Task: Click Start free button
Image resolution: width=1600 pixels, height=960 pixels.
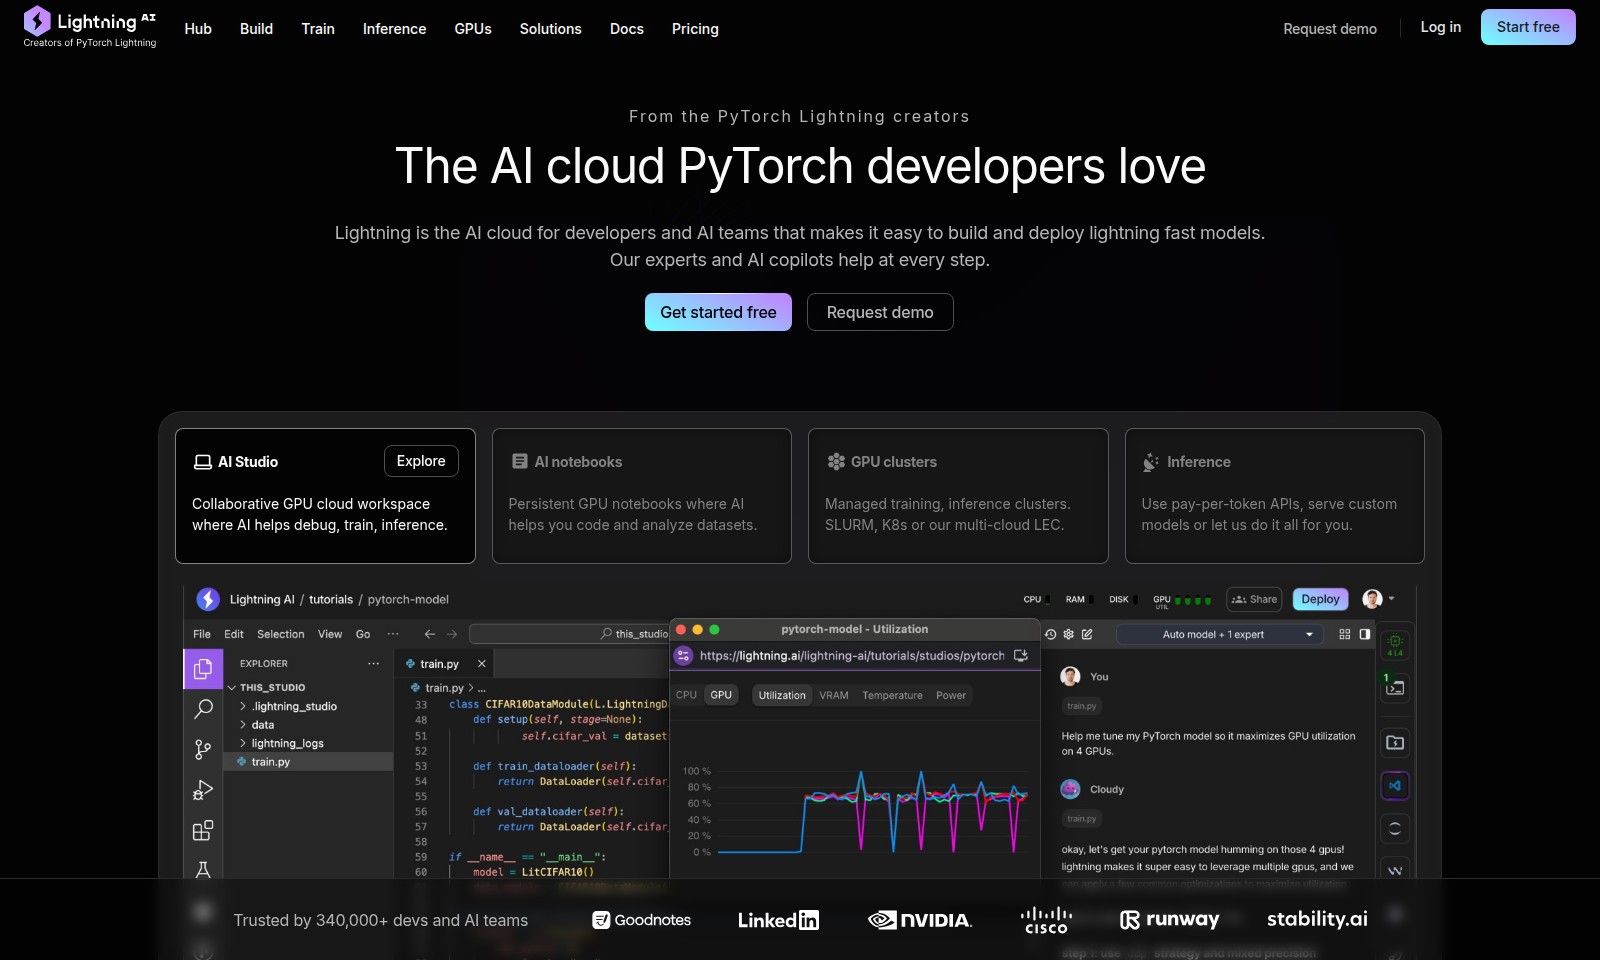Action: (x=1528, y=27)
